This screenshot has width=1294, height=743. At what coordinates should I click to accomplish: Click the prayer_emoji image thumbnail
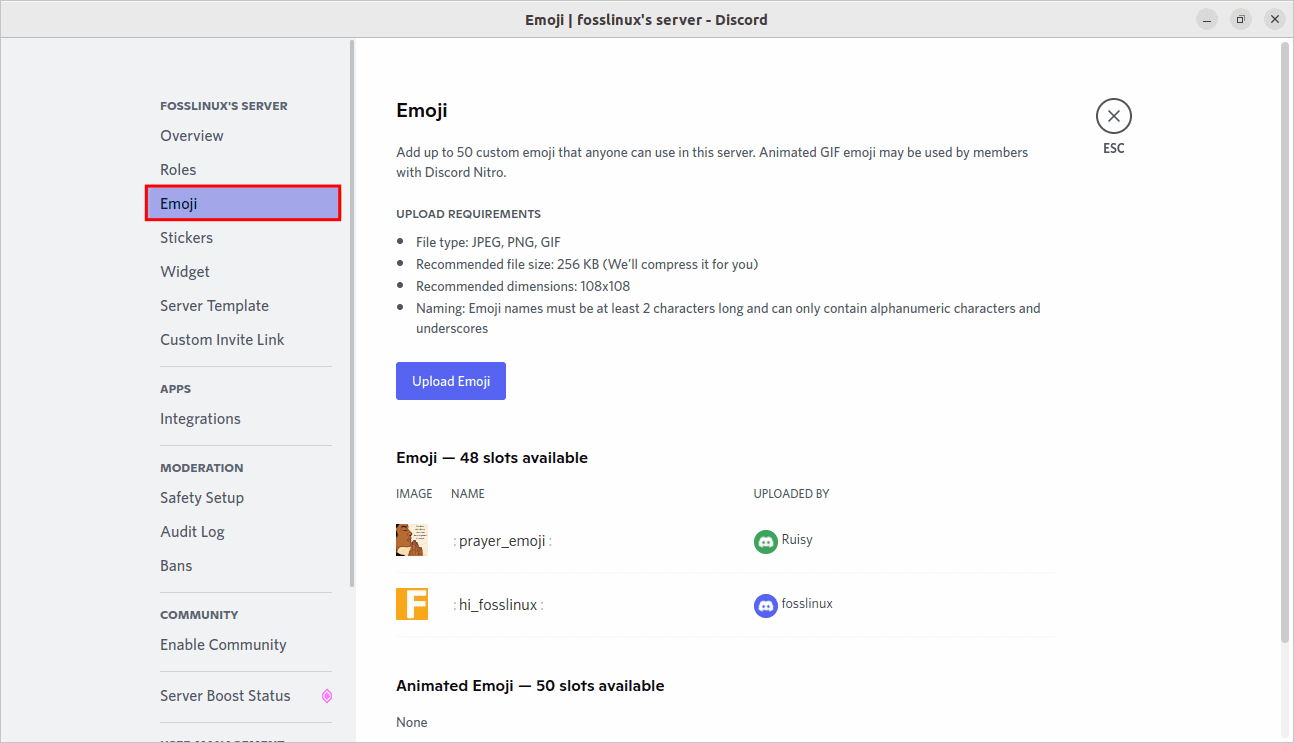[411, 540]
